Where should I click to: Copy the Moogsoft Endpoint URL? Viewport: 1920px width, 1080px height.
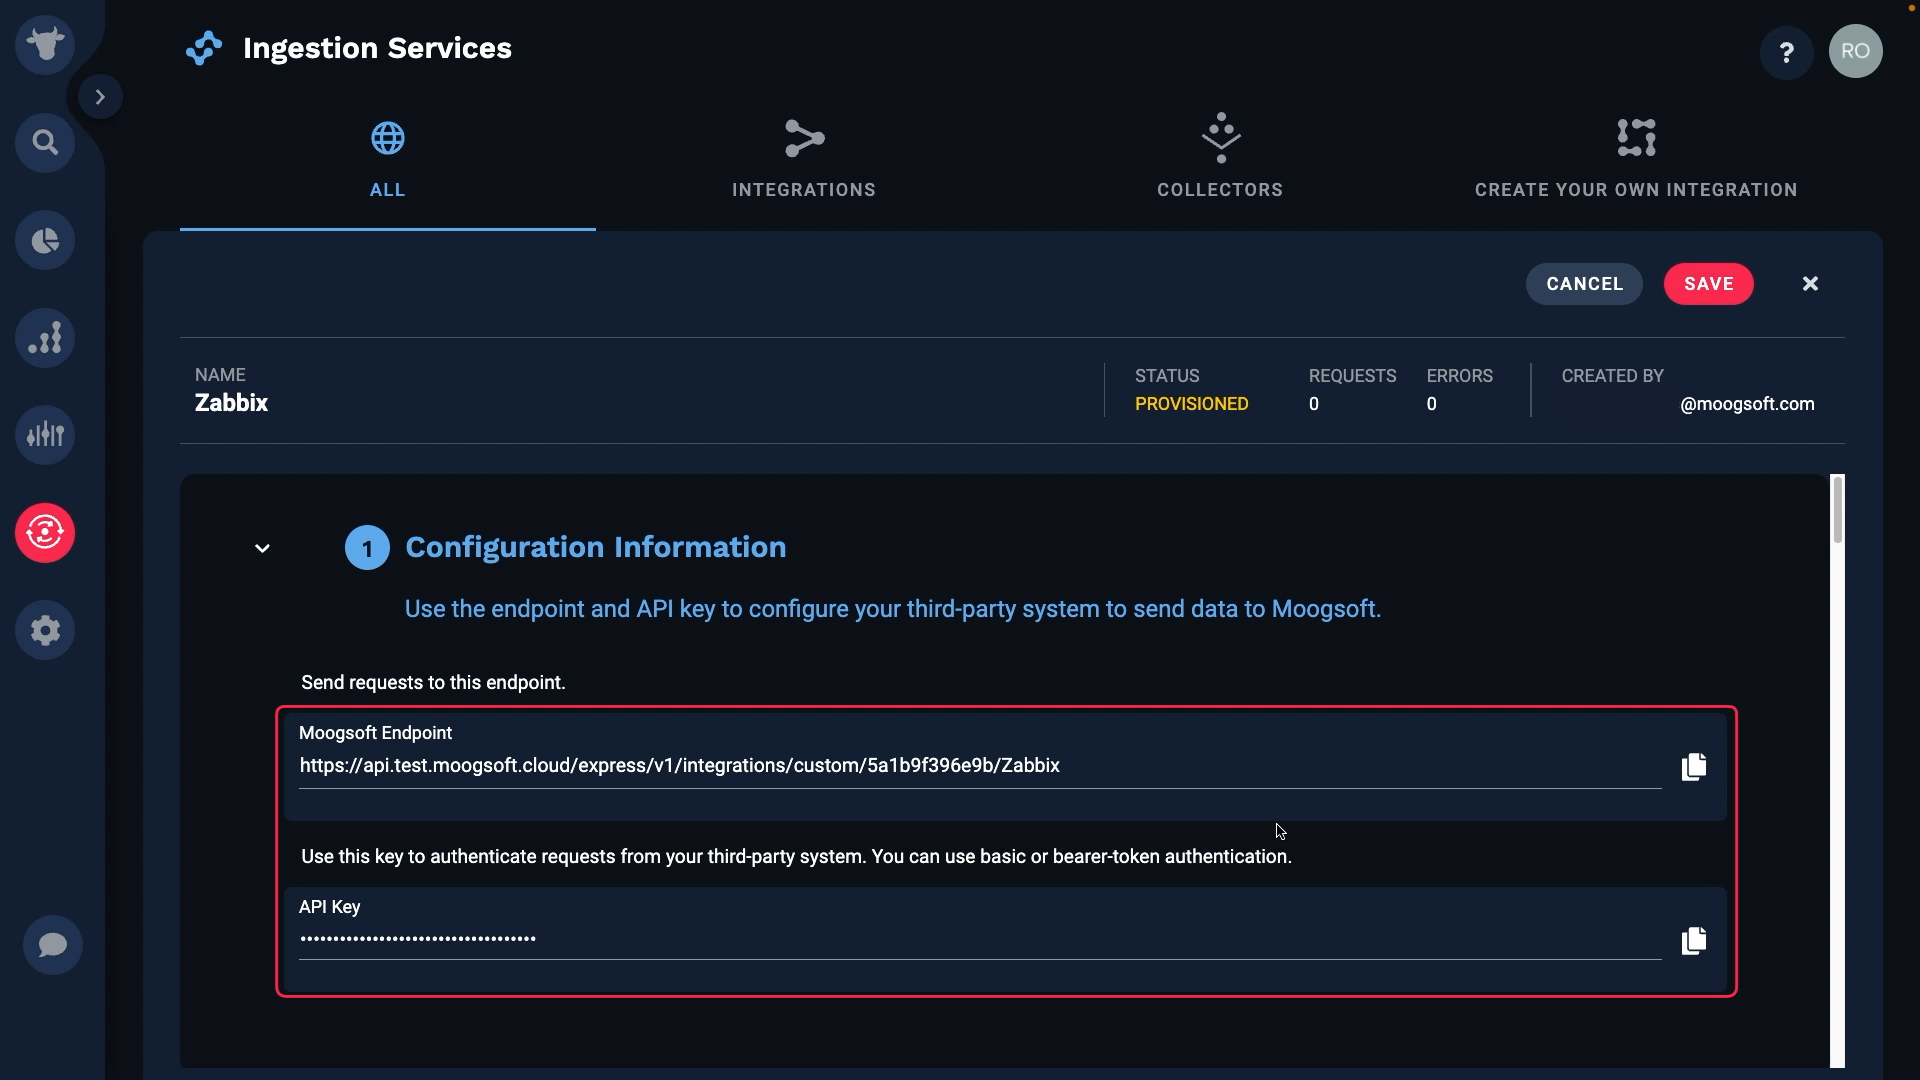(1694, 767)
